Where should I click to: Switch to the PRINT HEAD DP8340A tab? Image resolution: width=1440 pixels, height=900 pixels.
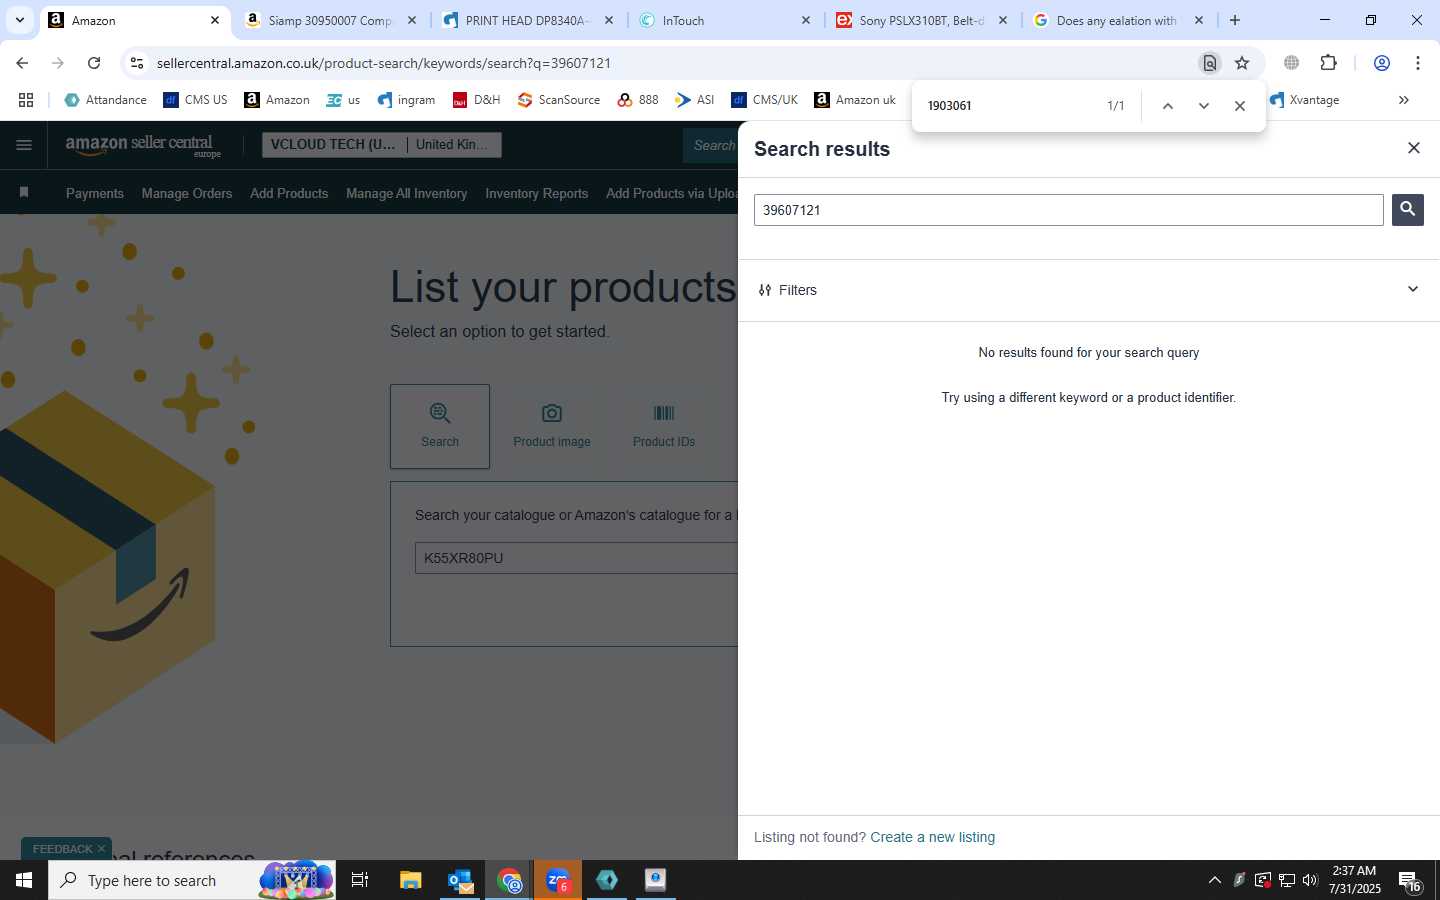(528, 20)
